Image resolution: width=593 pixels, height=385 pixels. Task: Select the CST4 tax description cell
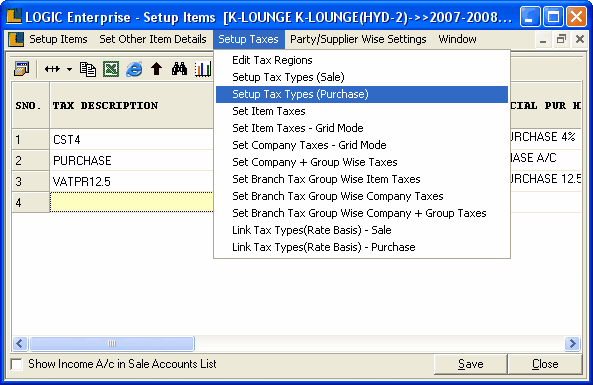(132, 140)
